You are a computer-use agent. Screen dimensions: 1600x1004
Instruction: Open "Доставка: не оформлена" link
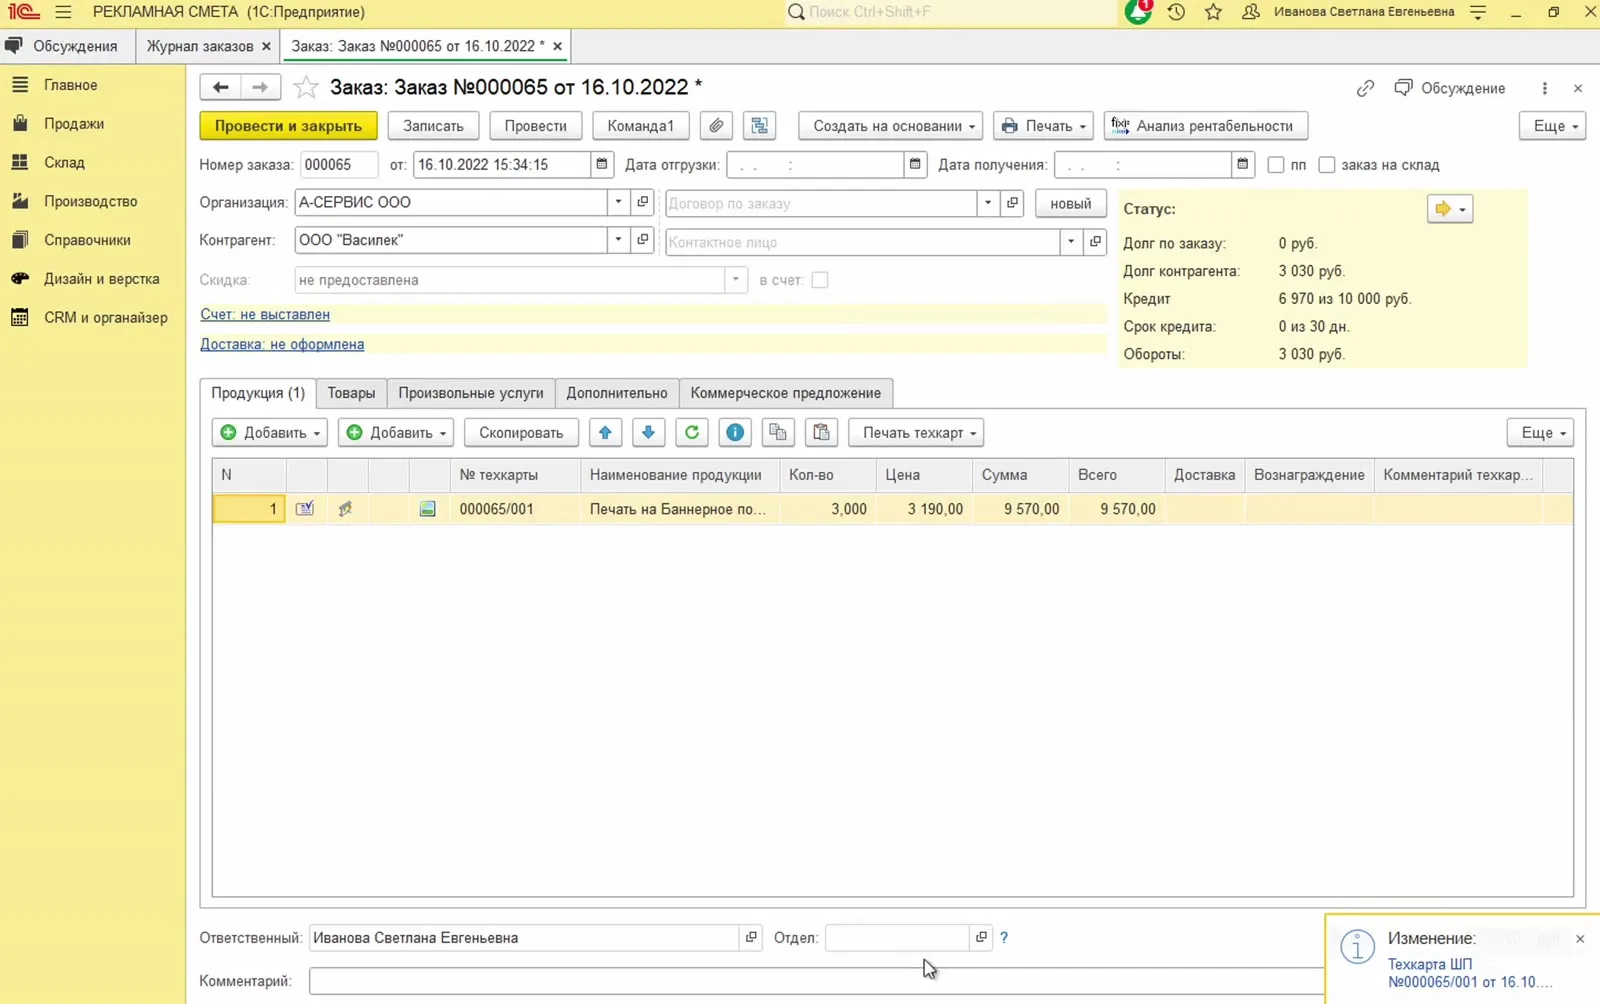282,344
